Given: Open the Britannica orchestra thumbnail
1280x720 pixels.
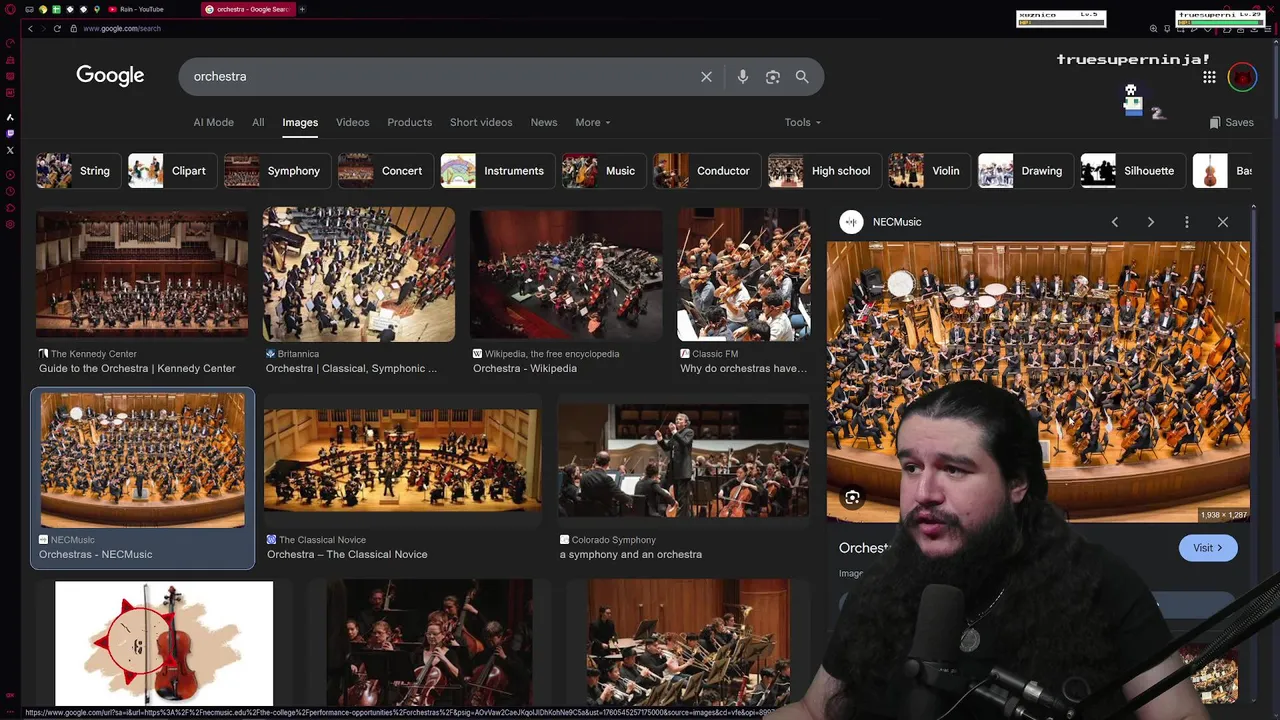Looking at the screenshot, I should 359,274.
